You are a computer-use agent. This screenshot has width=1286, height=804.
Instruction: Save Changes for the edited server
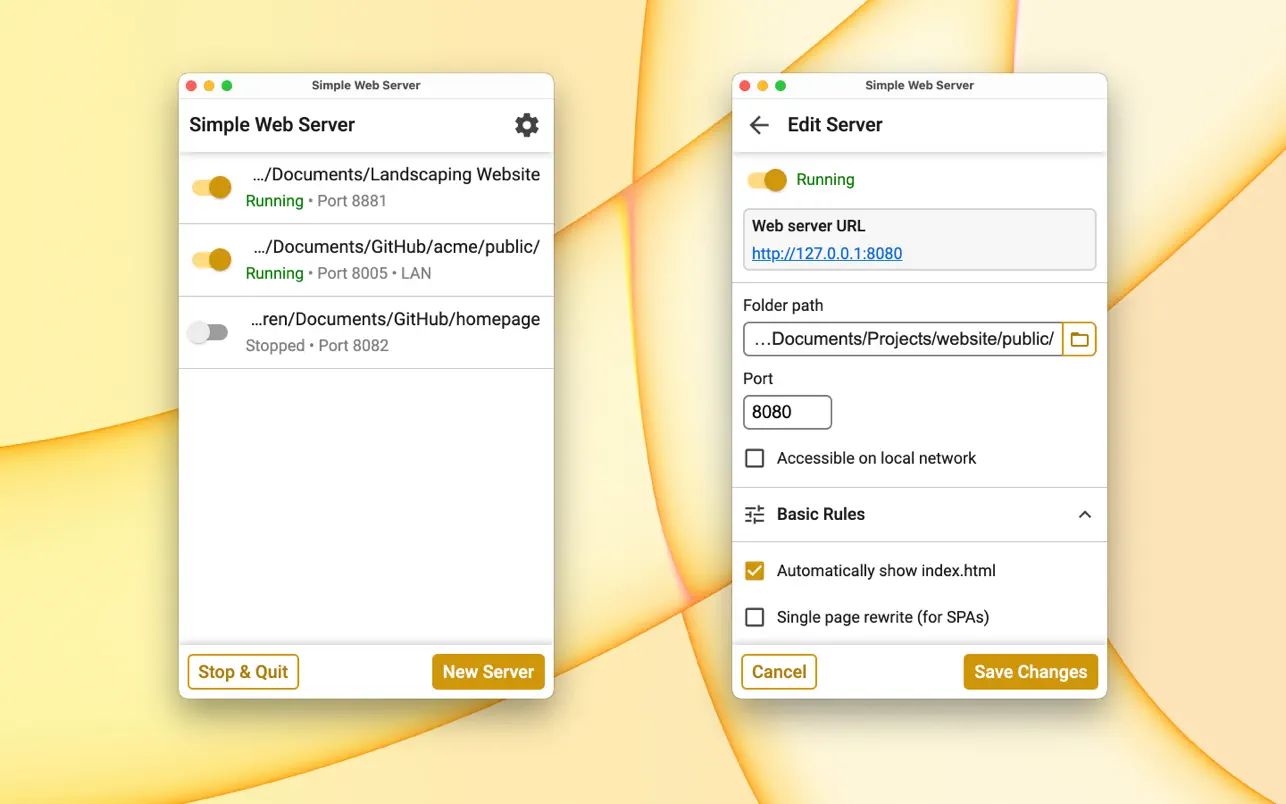point(1030,671)
